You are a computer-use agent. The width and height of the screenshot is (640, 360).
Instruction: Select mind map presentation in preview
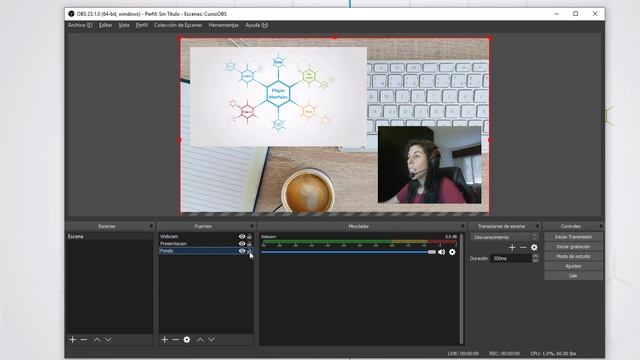tap(278, 97)
